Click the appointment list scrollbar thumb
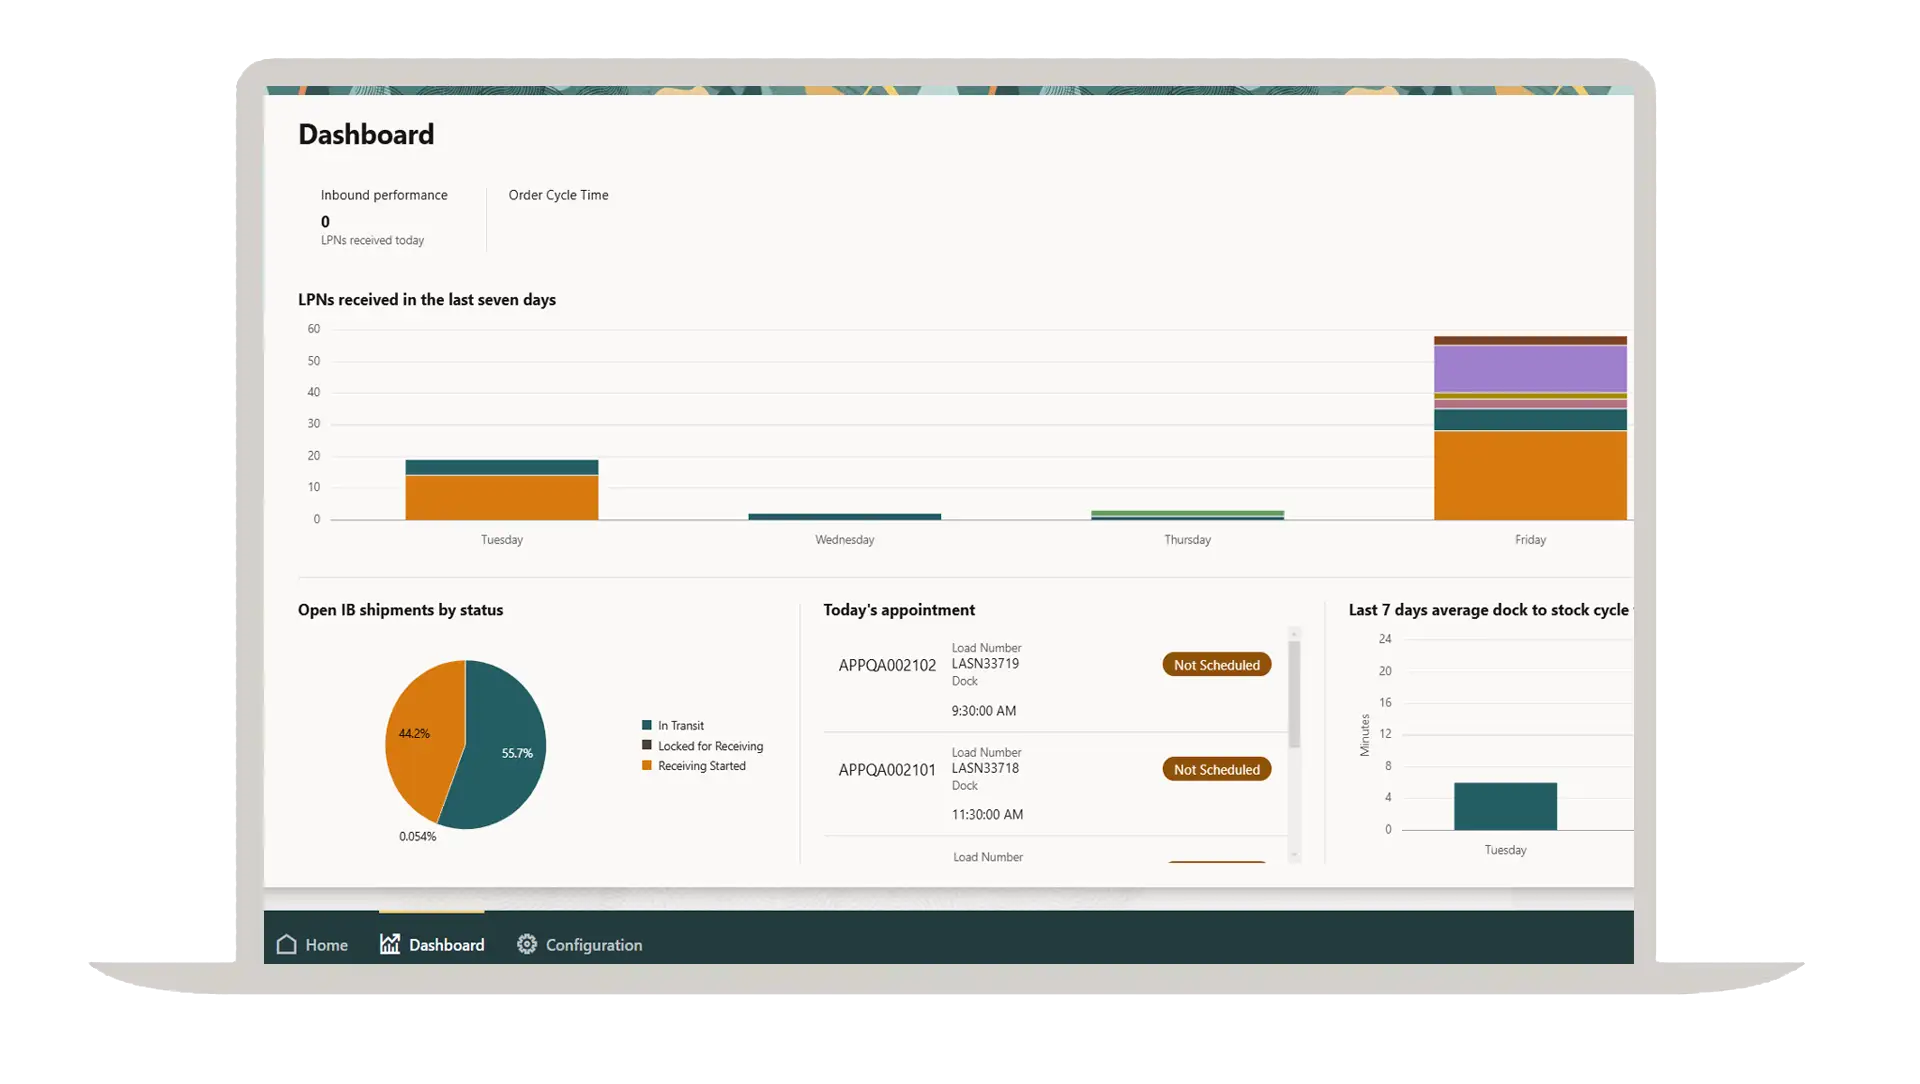 click(x=1294, y=693)
